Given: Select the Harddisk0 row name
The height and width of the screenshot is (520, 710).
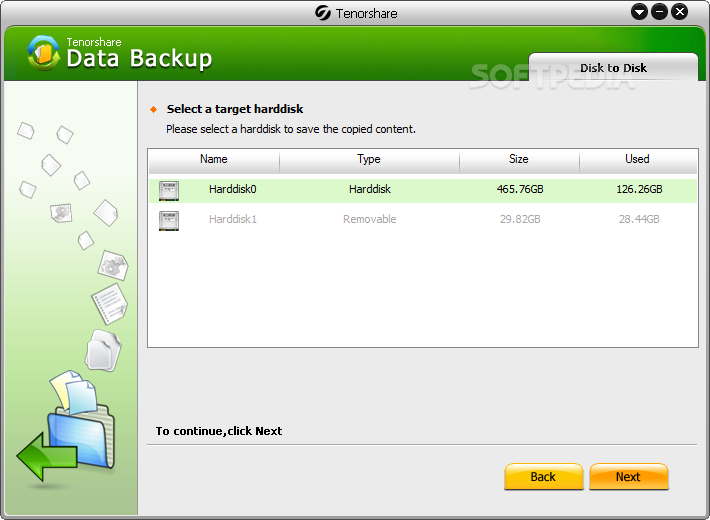Looking at the screenshot, I should click(233, 189).
